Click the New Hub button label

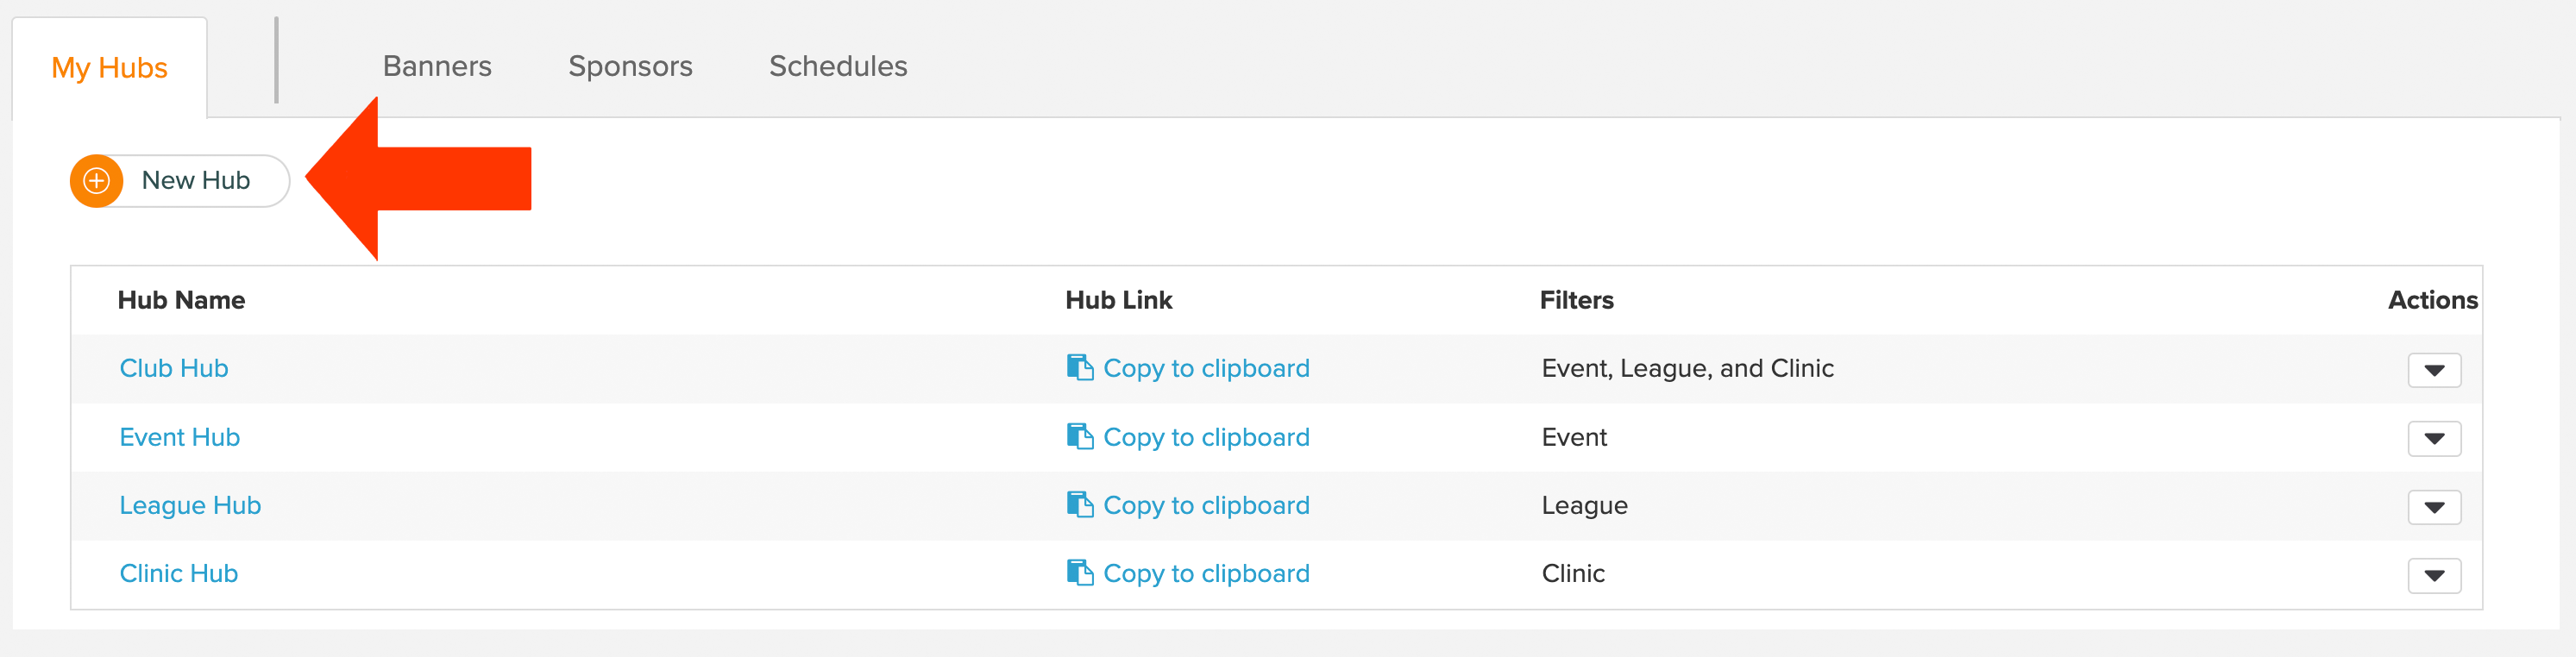point(196,180)
